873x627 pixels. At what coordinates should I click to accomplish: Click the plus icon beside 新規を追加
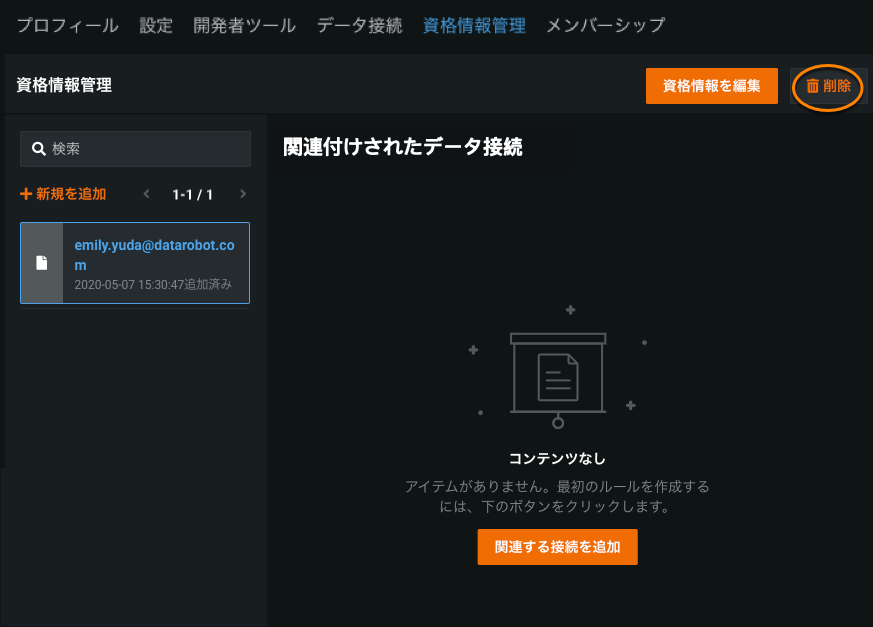tap(26, 194)
